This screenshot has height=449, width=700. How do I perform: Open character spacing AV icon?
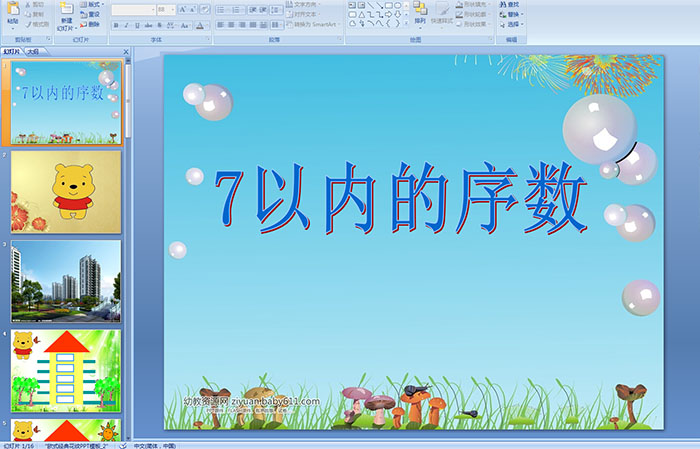click(x=171, y=25)
